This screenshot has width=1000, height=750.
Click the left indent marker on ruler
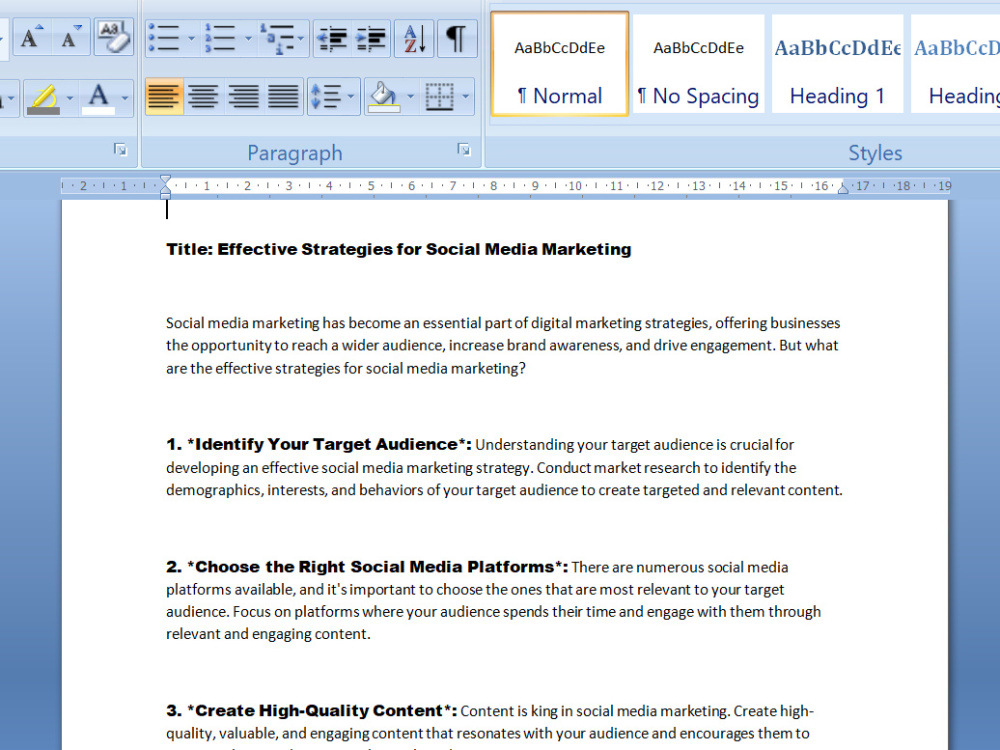(165, 195)
